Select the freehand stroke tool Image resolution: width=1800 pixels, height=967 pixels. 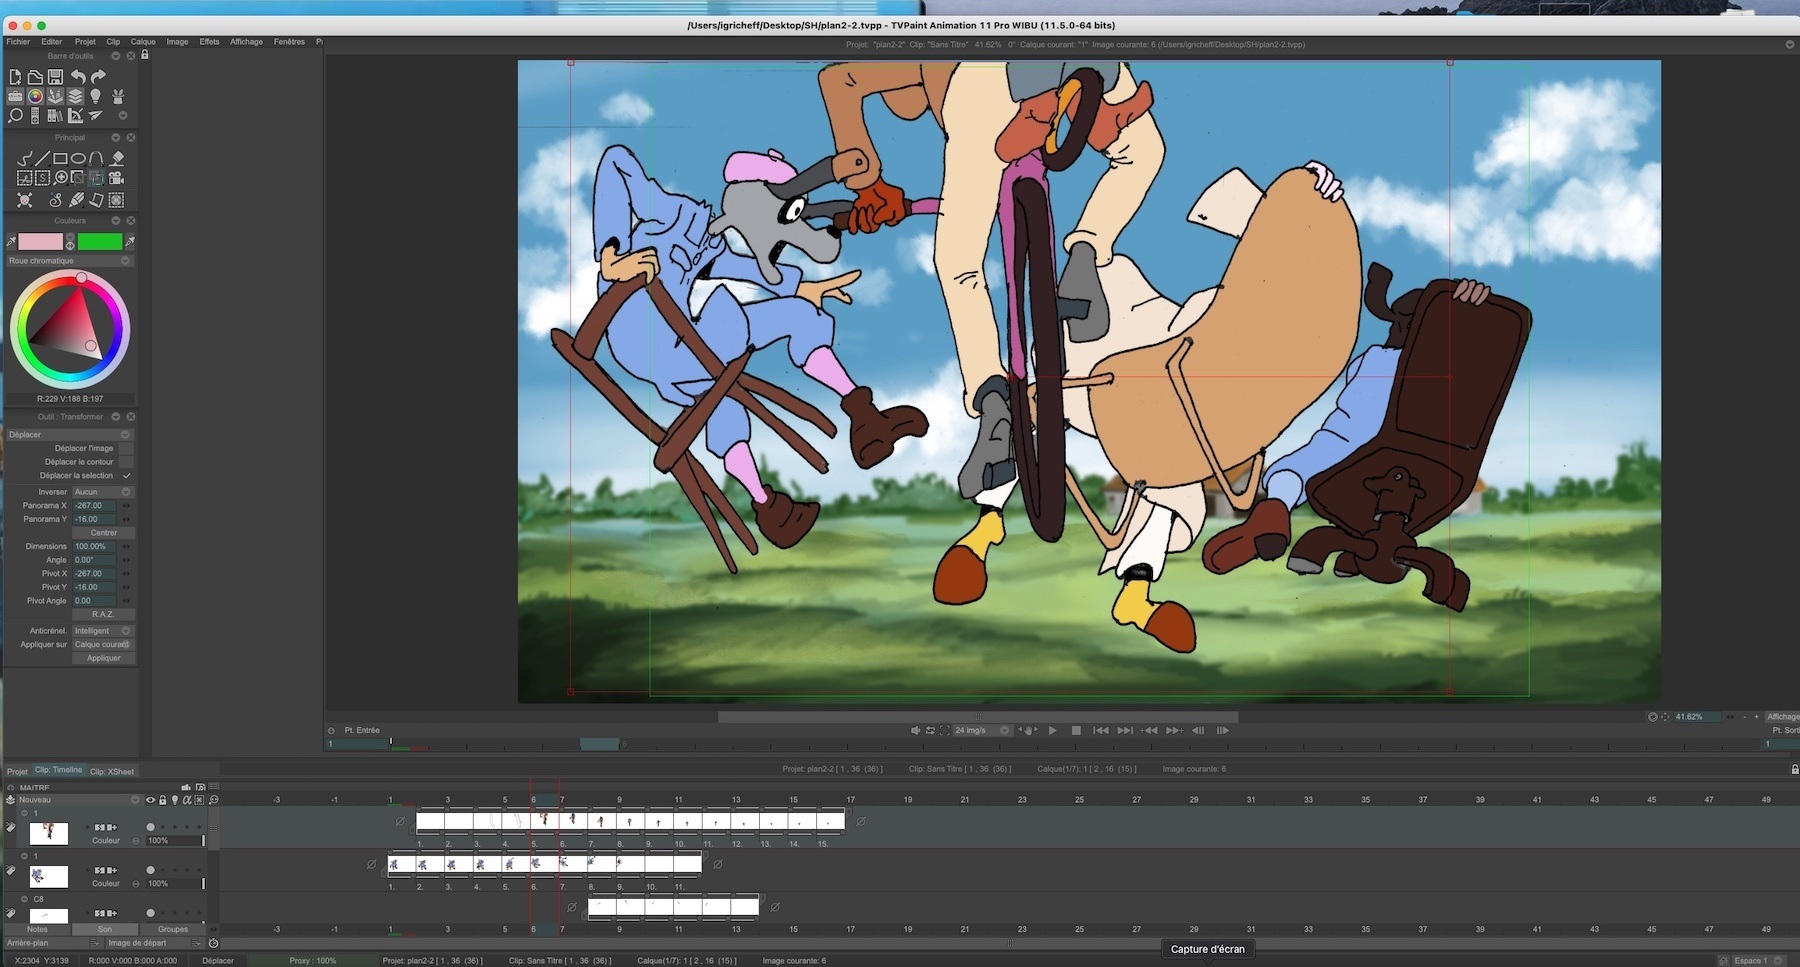click(x=25, y=158)
